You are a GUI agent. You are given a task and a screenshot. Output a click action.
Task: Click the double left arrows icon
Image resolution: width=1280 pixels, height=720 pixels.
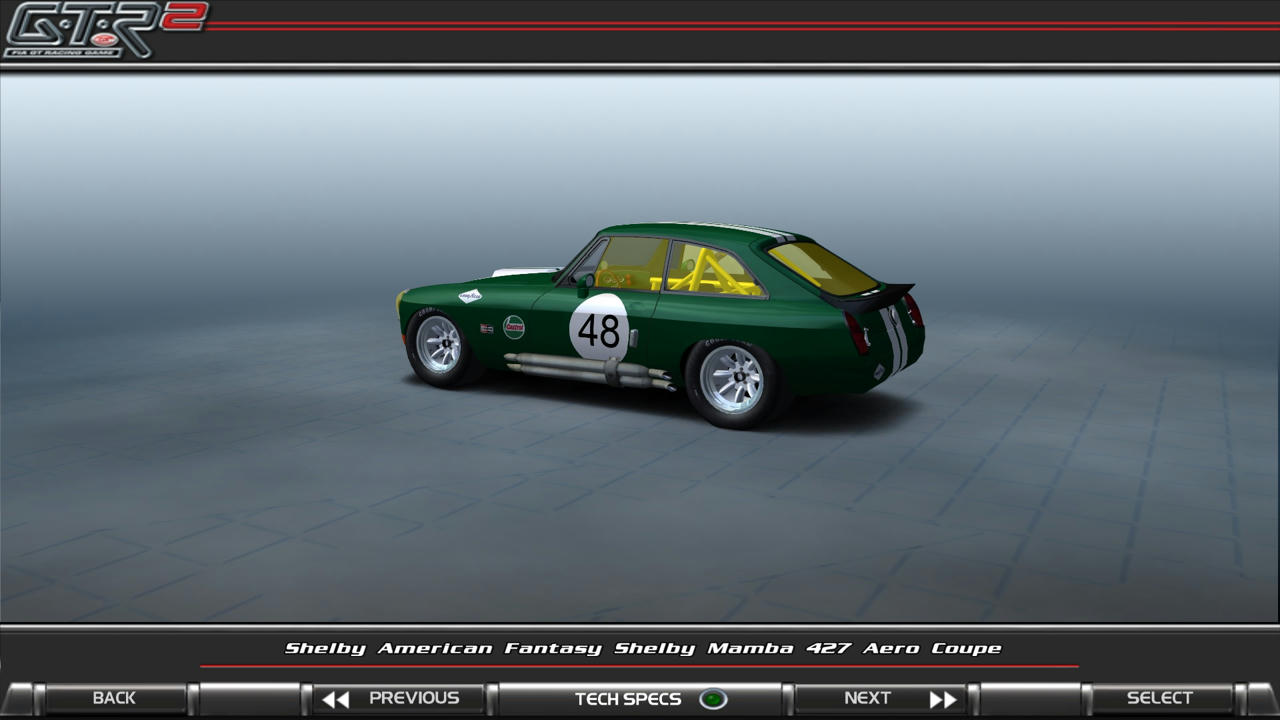pyautogui.click(x=335, y=699)
